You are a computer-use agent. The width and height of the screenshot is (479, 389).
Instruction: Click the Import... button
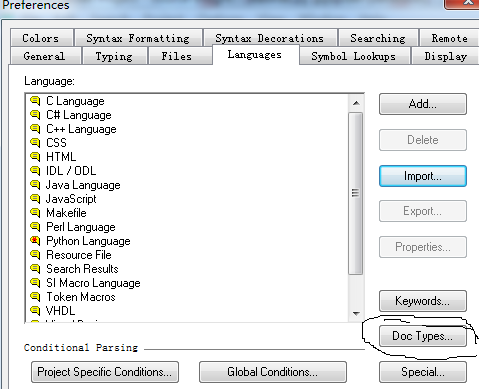(x=423, y=176)
